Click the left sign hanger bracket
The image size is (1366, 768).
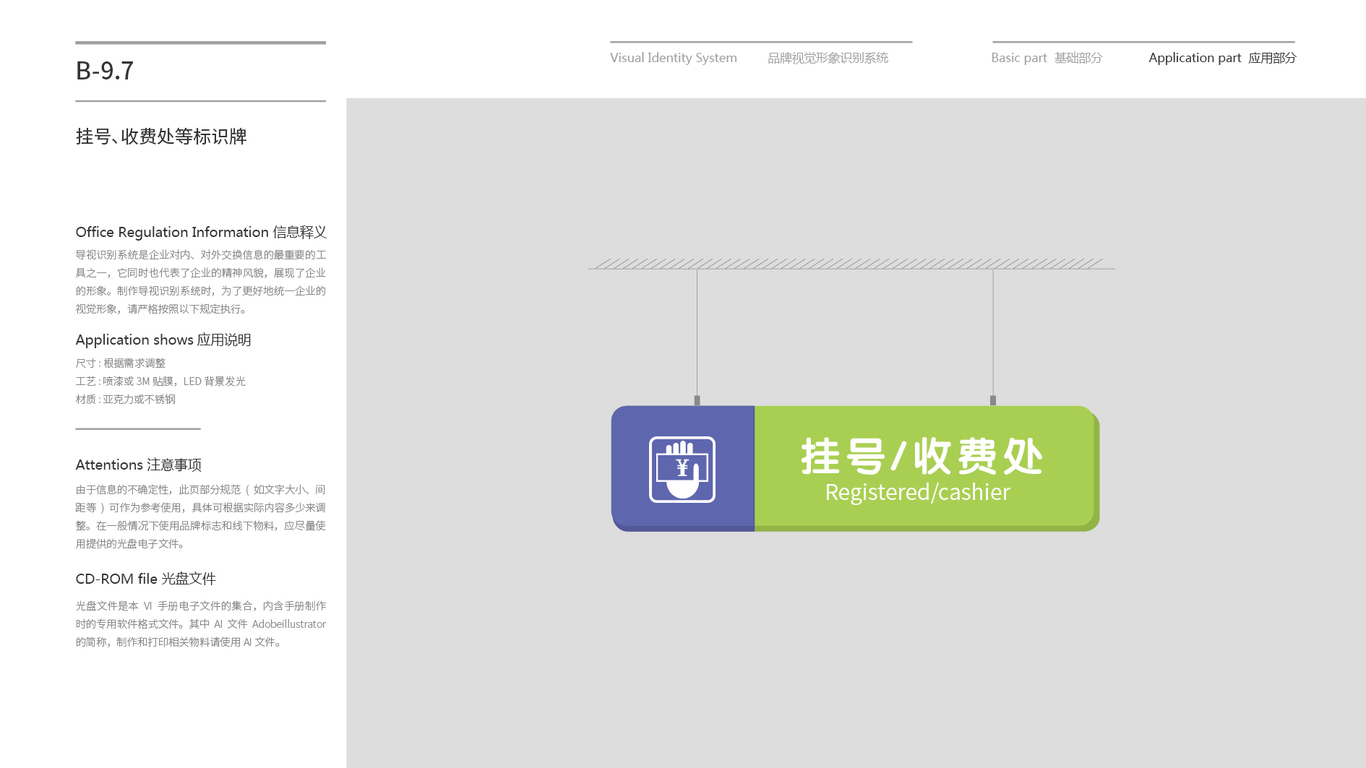(697, 400)
